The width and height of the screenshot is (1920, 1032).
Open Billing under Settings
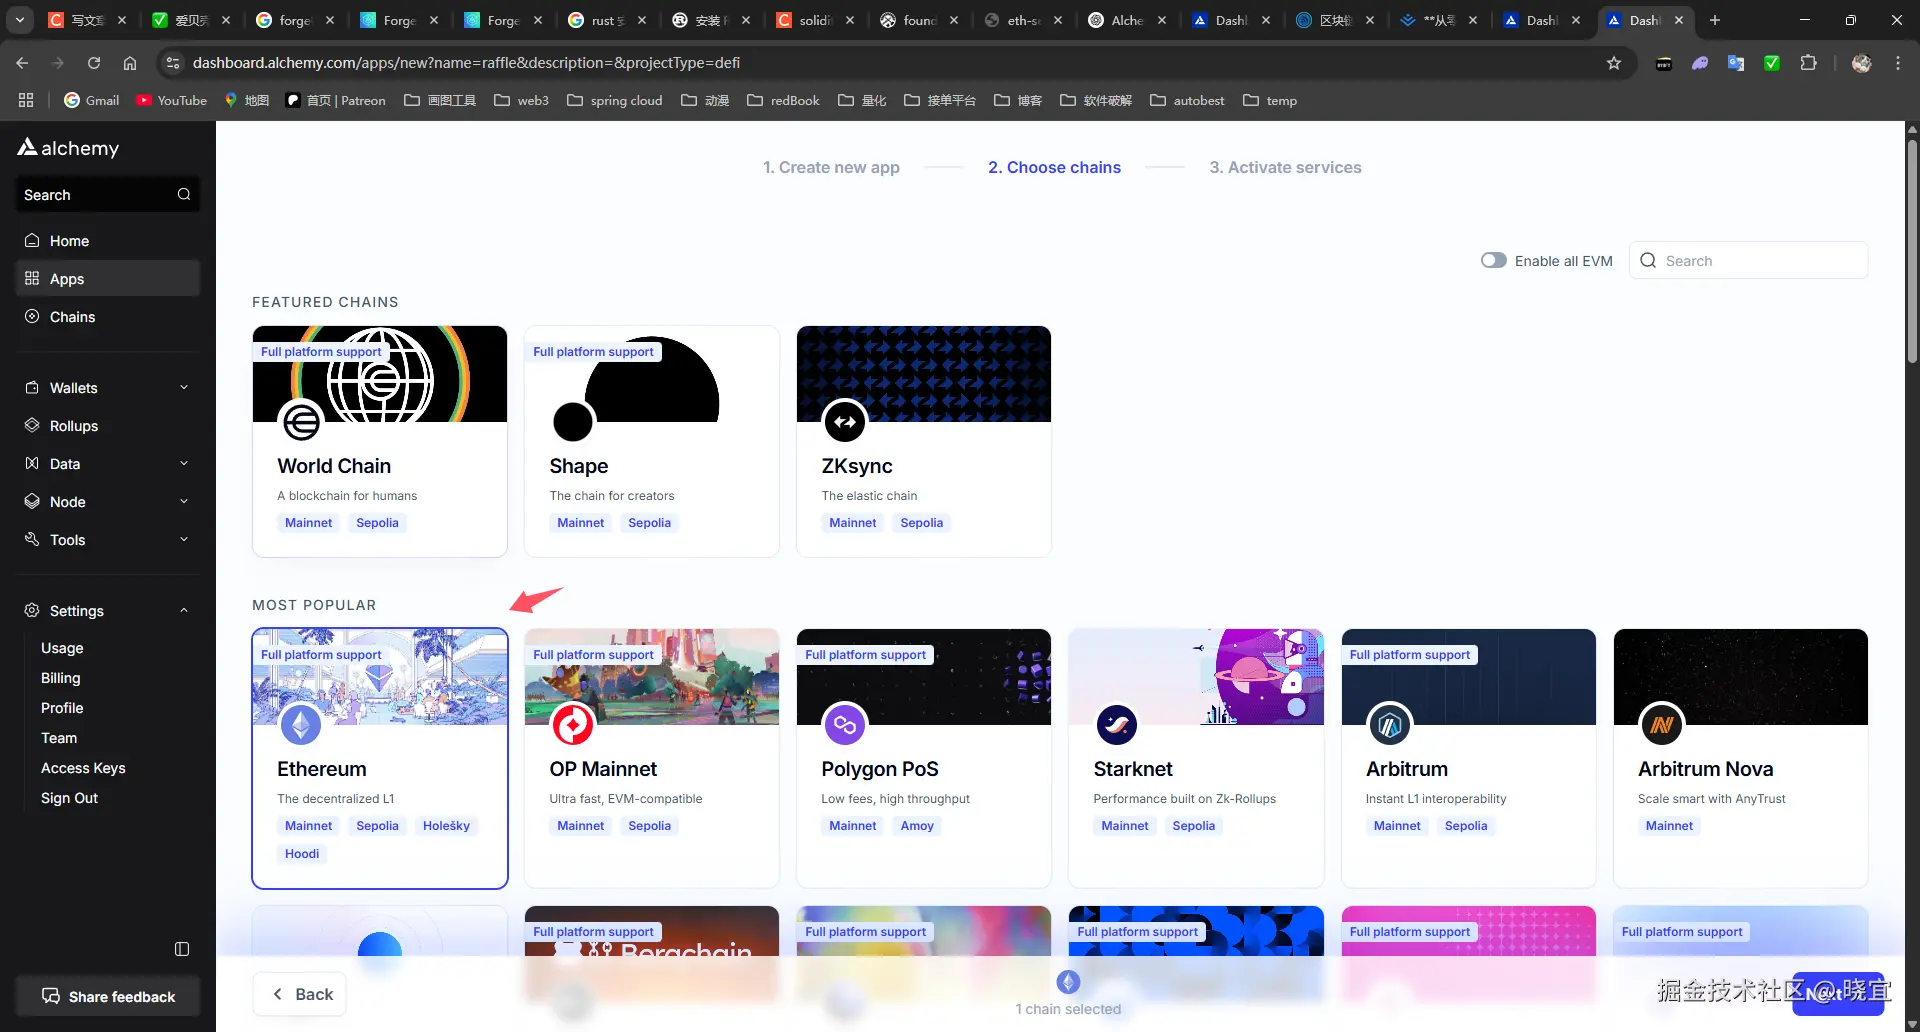pos(61,678)
